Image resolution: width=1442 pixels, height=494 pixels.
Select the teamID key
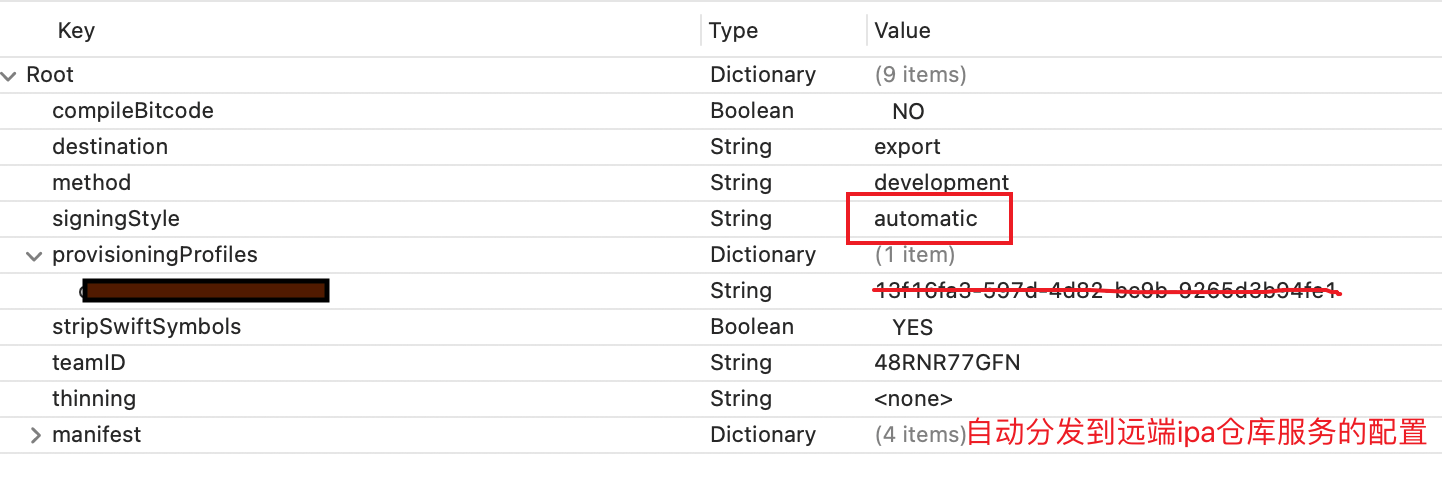(89, 363)
